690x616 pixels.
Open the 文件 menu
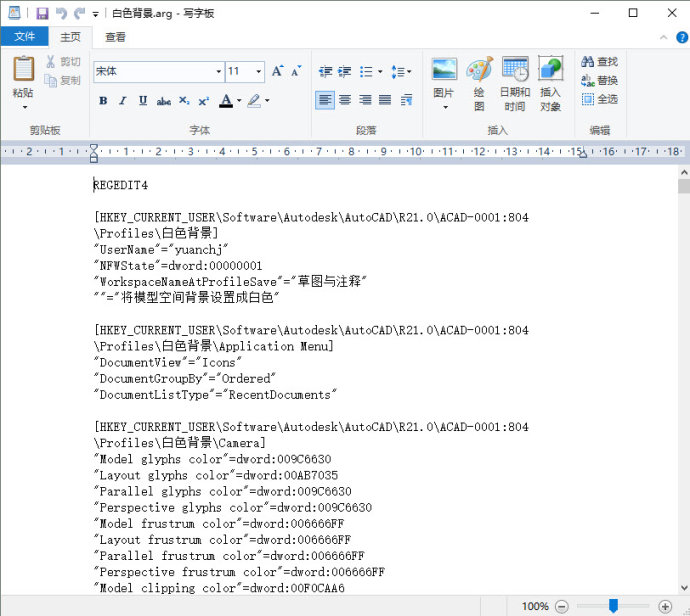(24, 36)
